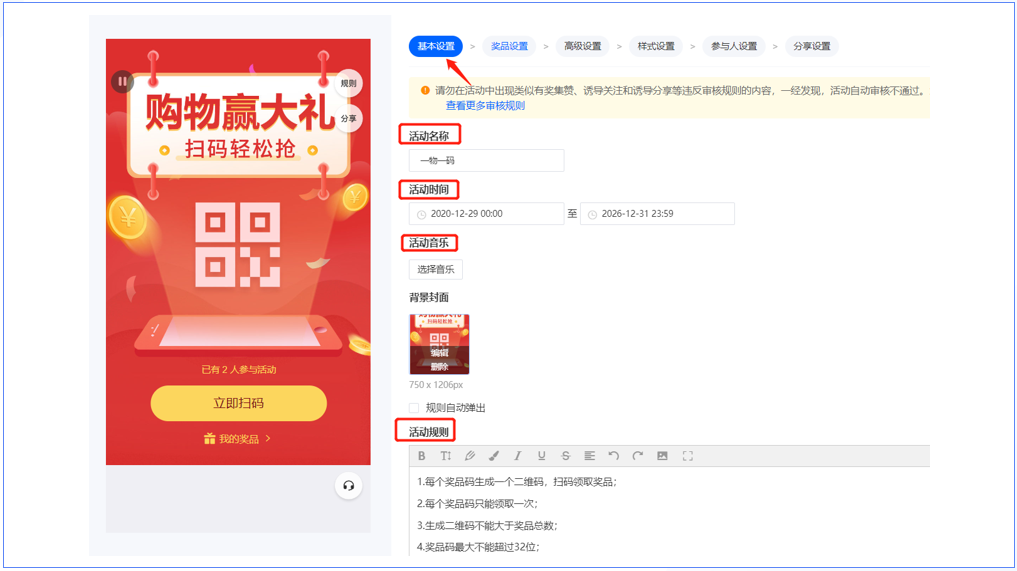Open 查看更多审核规则 link
This screenshot has width=1017, height=571.
click(x=485, y=106)
